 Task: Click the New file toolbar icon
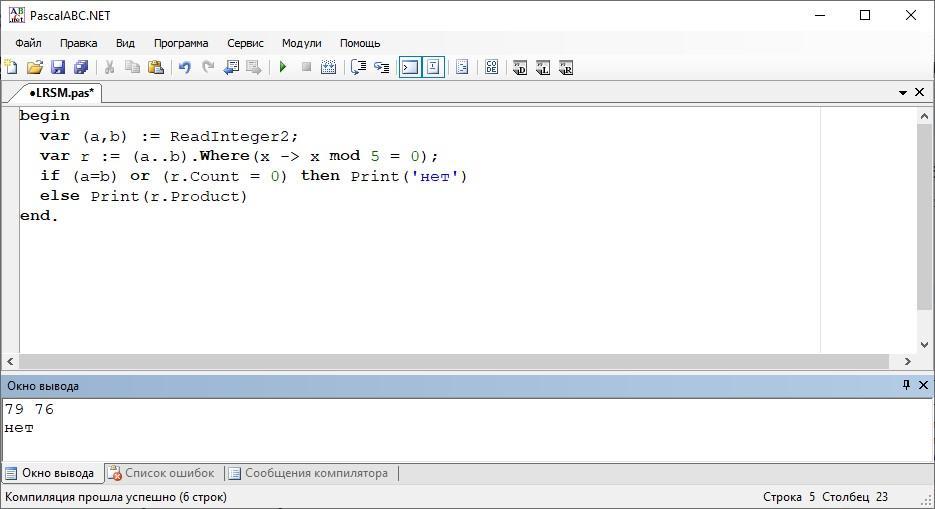click(x=11, y=67)
